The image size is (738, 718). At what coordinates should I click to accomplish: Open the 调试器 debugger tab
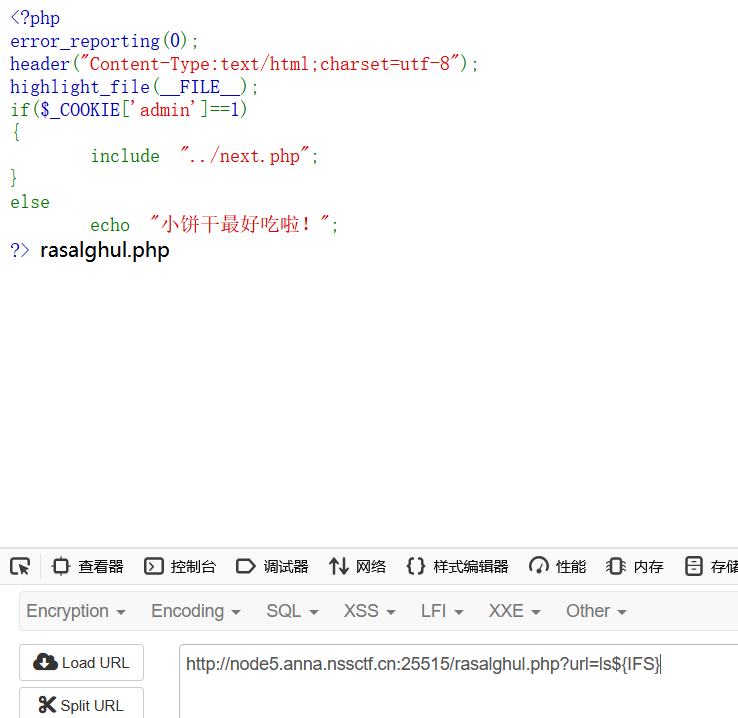click(272, 566)
